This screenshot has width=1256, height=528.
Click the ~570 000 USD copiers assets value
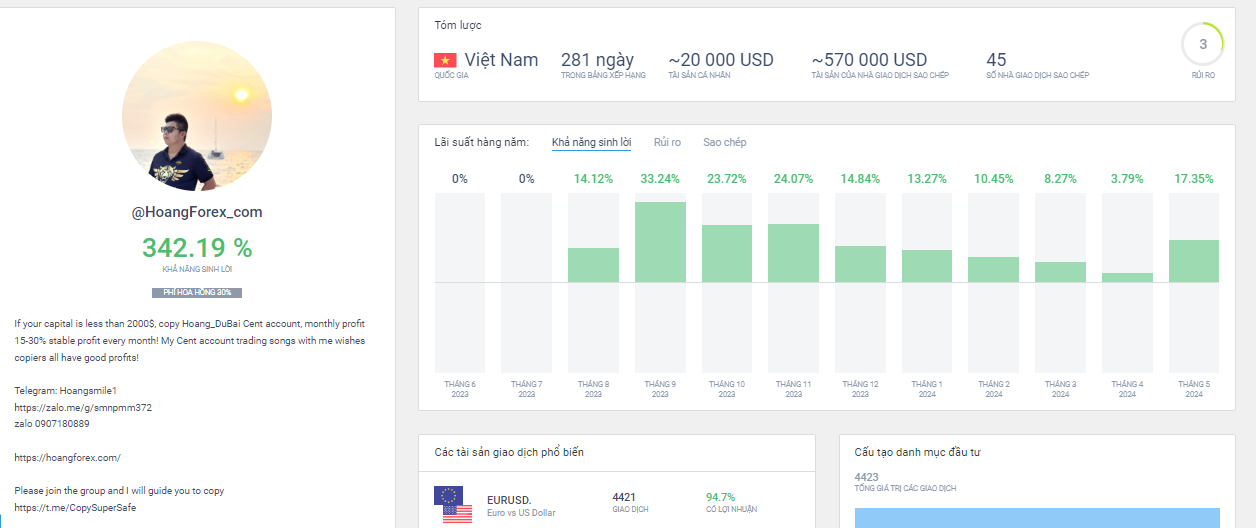pos(869,60)
